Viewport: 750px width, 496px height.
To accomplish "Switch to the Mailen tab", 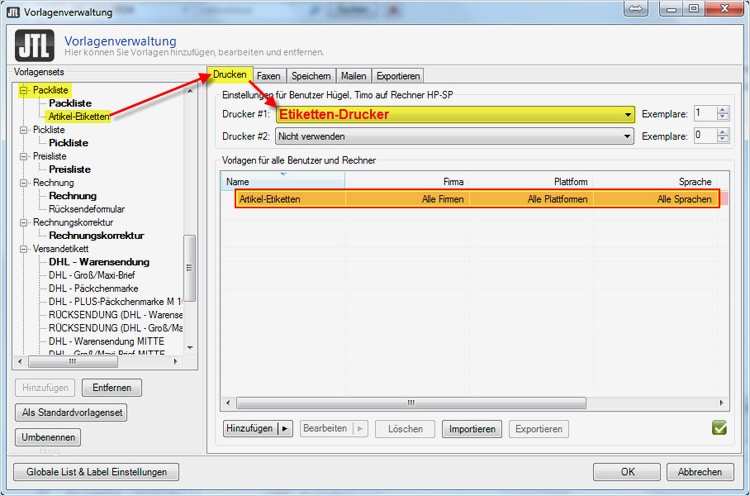I will tap(353, 76).
